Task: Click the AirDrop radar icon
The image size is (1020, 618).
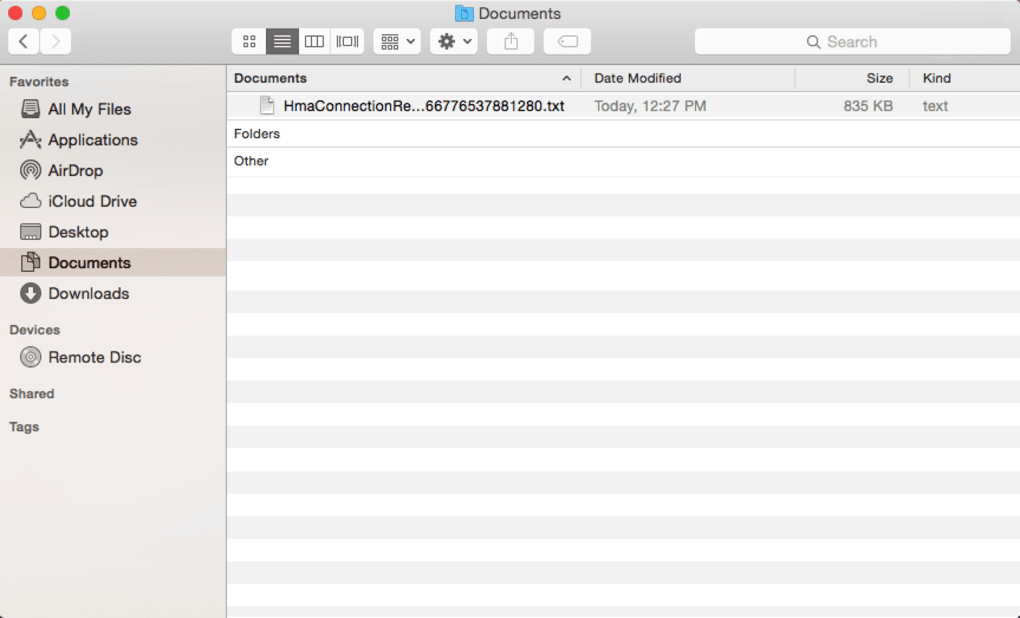Action: coord(30,170)
